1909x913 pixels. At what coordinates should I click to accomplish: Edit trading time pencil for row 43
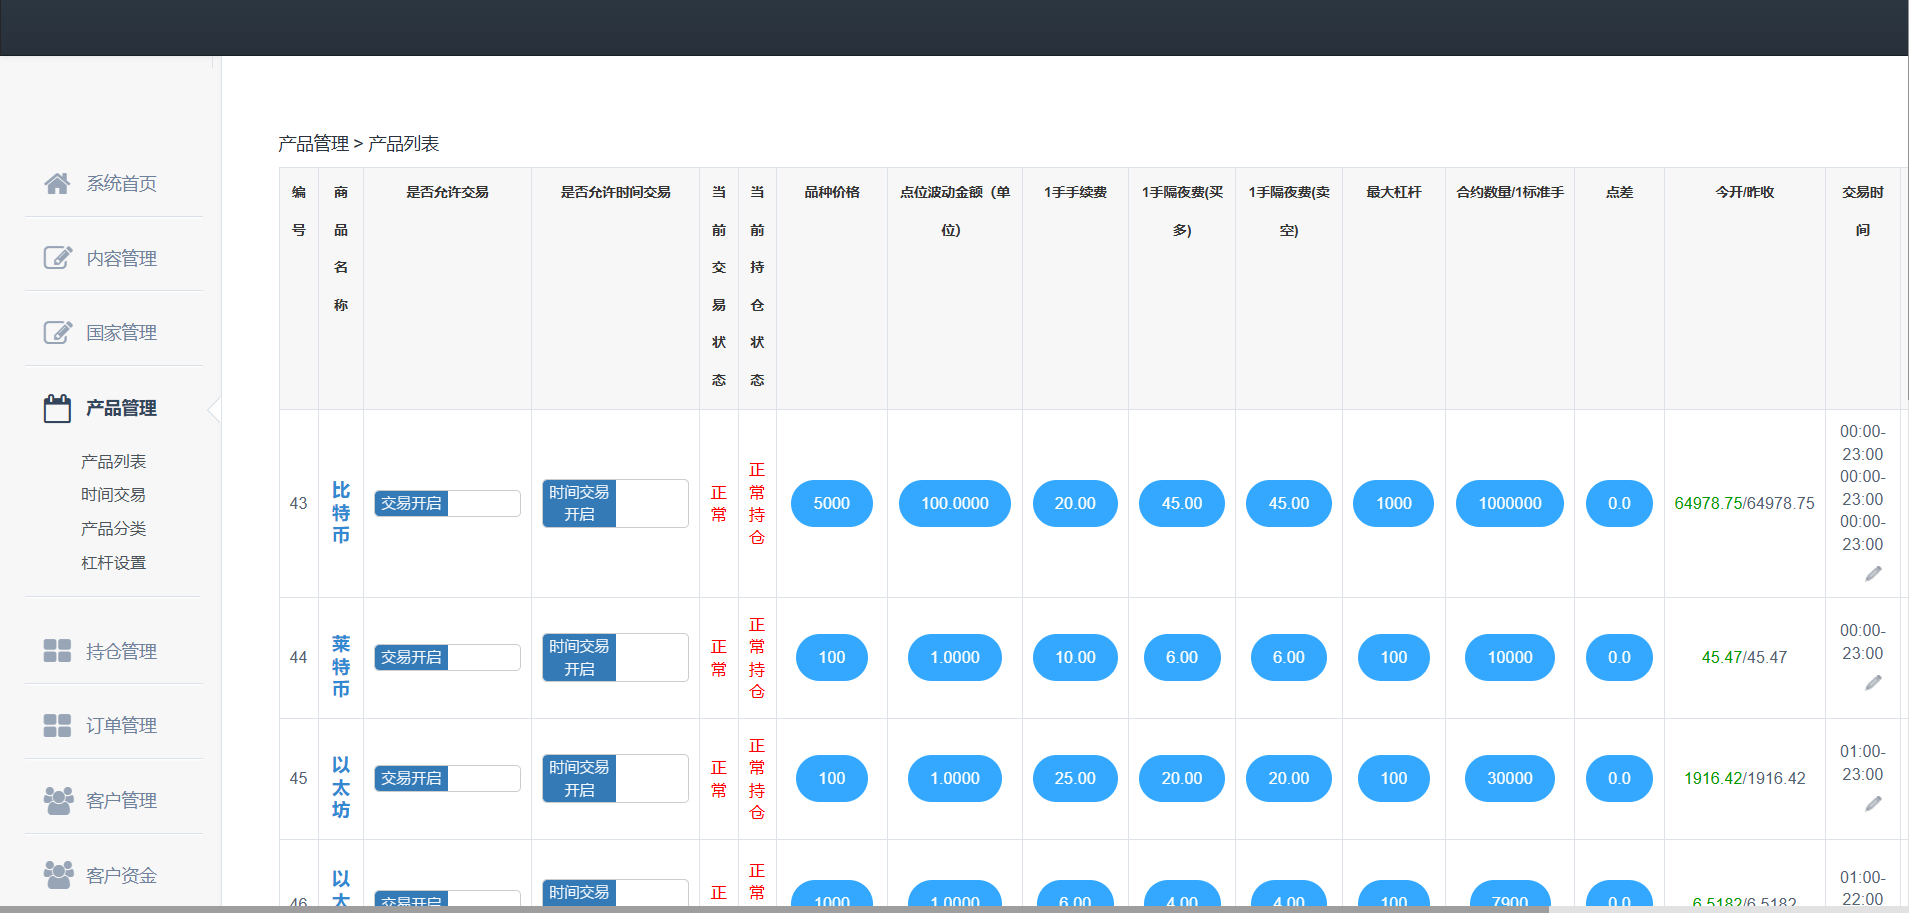(x=1873, y=574)
